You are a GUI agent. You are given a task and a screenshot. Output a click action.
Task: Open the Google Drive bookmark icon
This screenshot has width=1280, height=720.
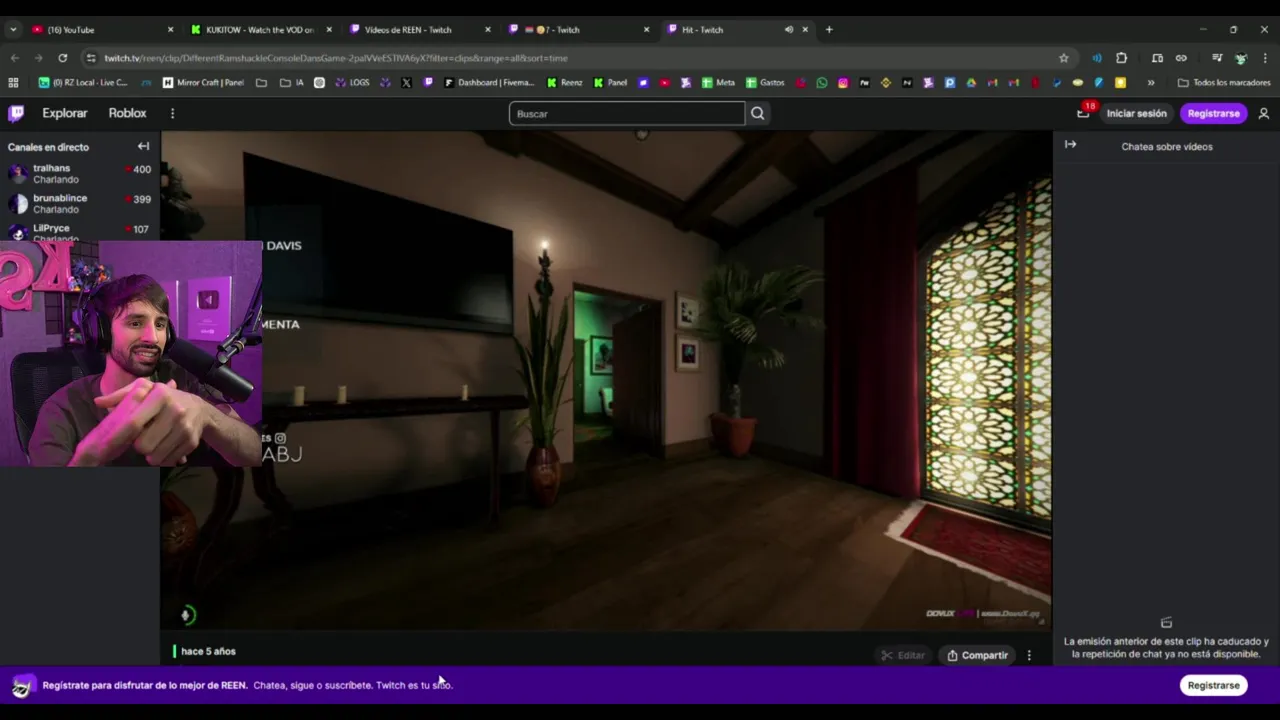coord(971,82)
